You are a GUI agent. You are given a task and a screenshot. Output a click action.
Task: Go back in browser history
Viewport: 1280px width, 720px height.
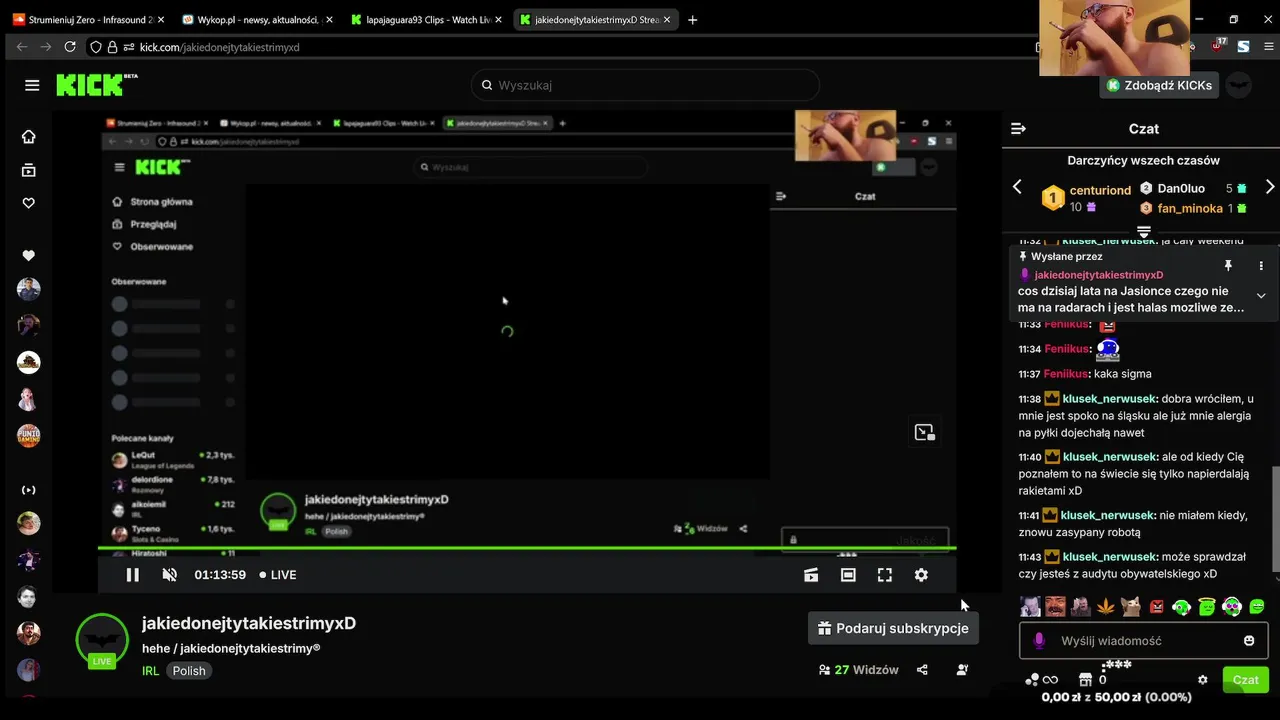click(22, 47)
